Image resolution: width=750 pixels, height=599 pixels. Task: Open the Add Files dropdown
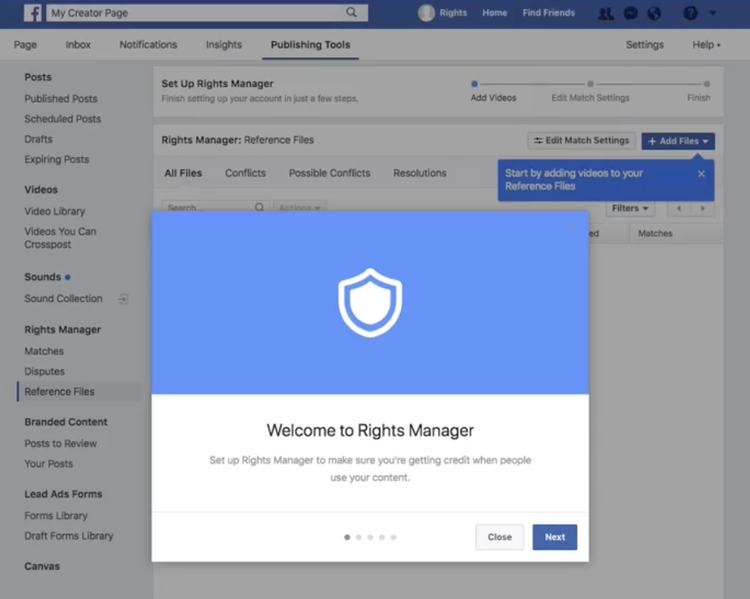pos(678,141)
